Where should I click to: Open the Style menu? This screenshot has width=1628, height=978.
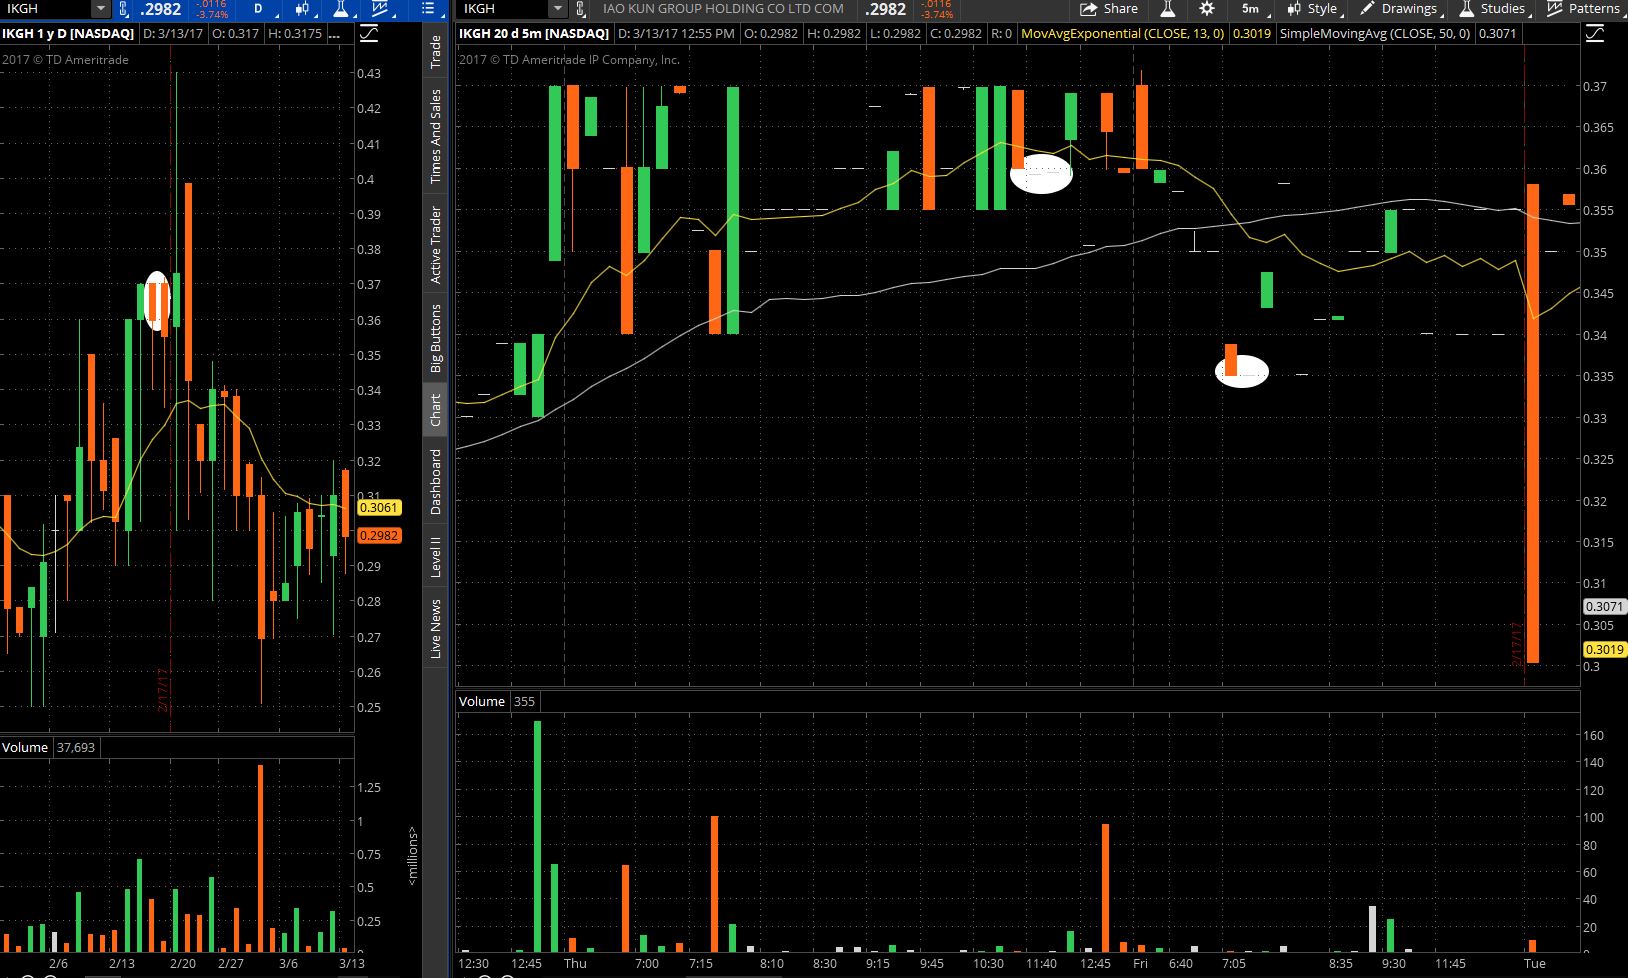1313,9
